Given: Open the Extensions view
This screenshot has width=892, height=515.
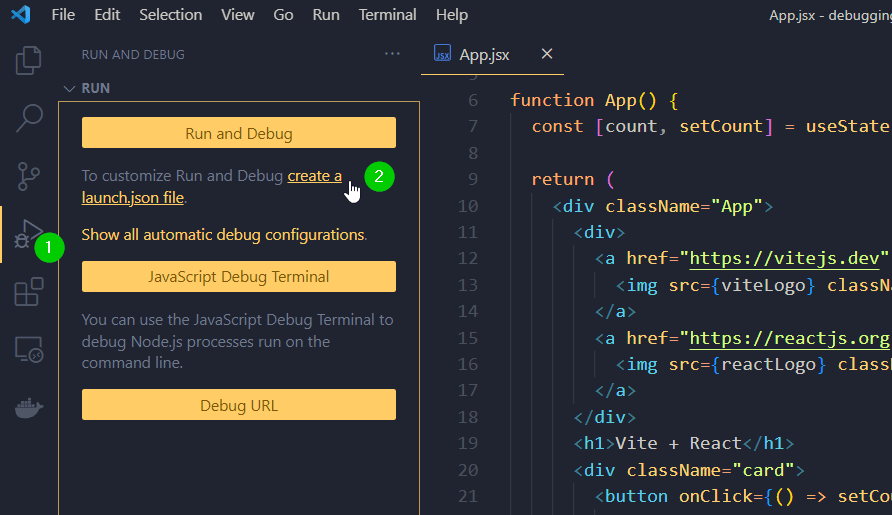Looking at the screenshot, I should [28, 292].
